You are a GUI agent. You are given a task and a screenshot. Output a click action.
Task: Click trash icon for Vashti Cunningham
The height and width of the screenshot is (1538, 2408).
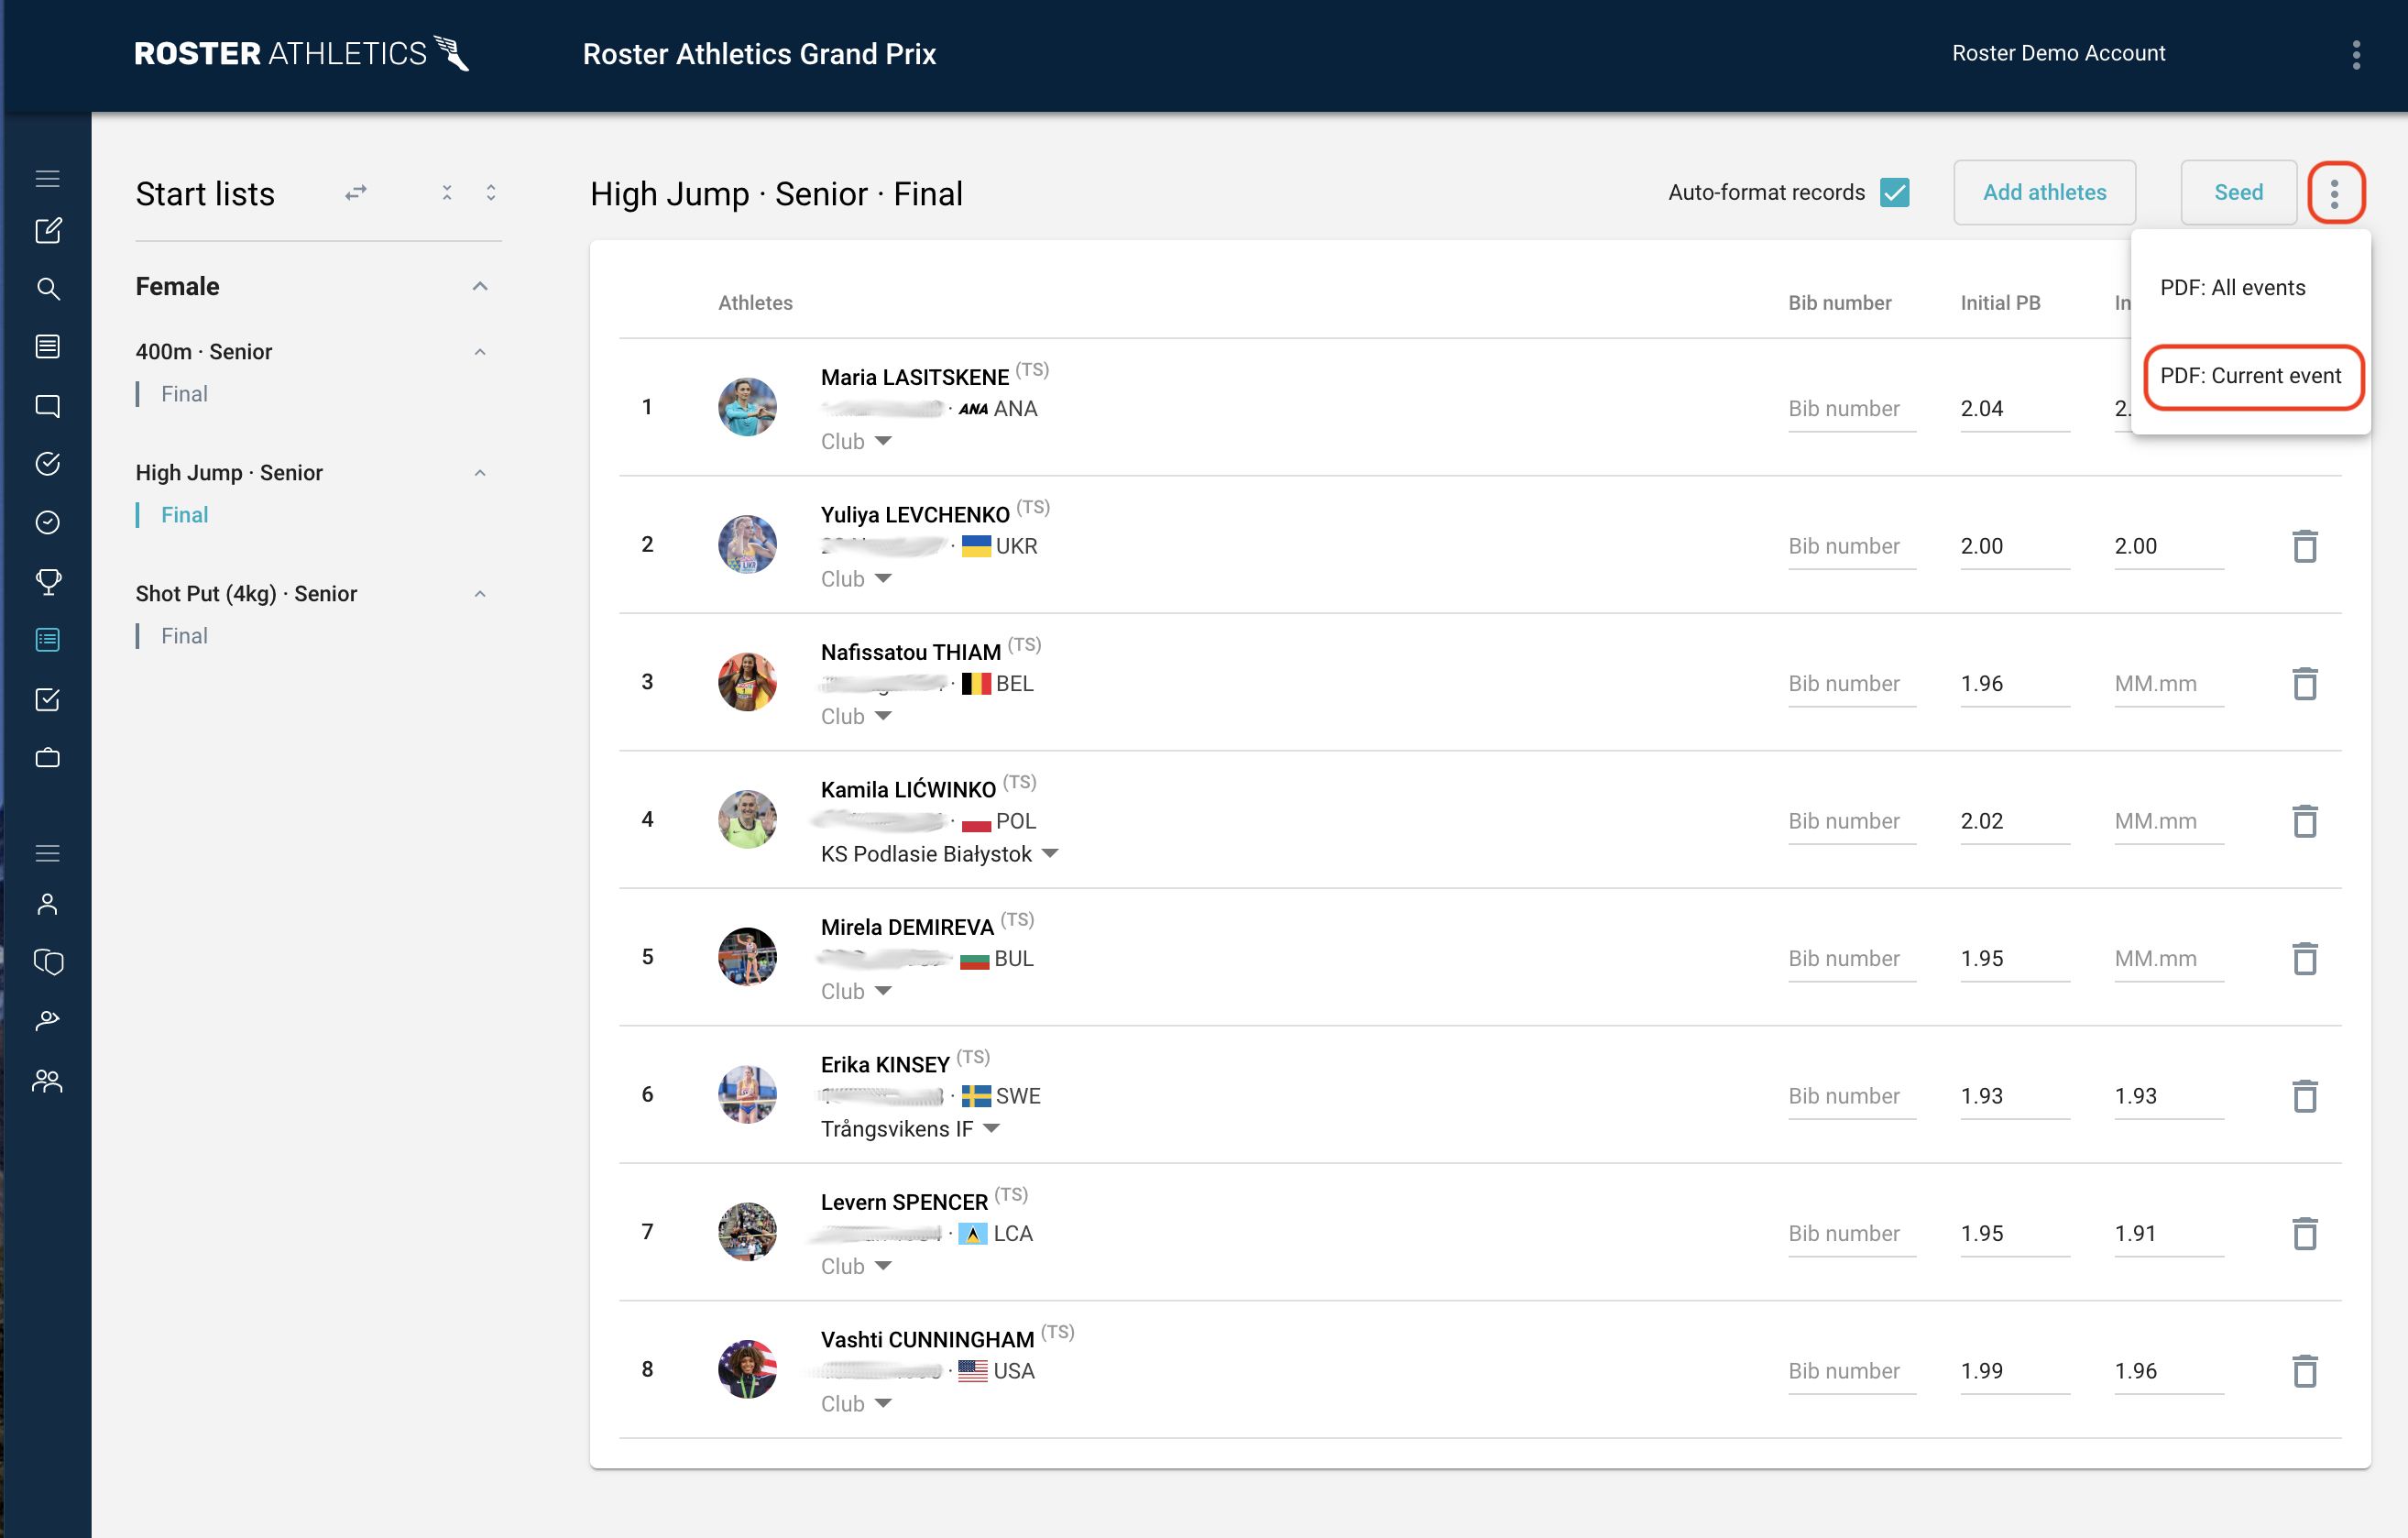click(x=2304, y=1371)
